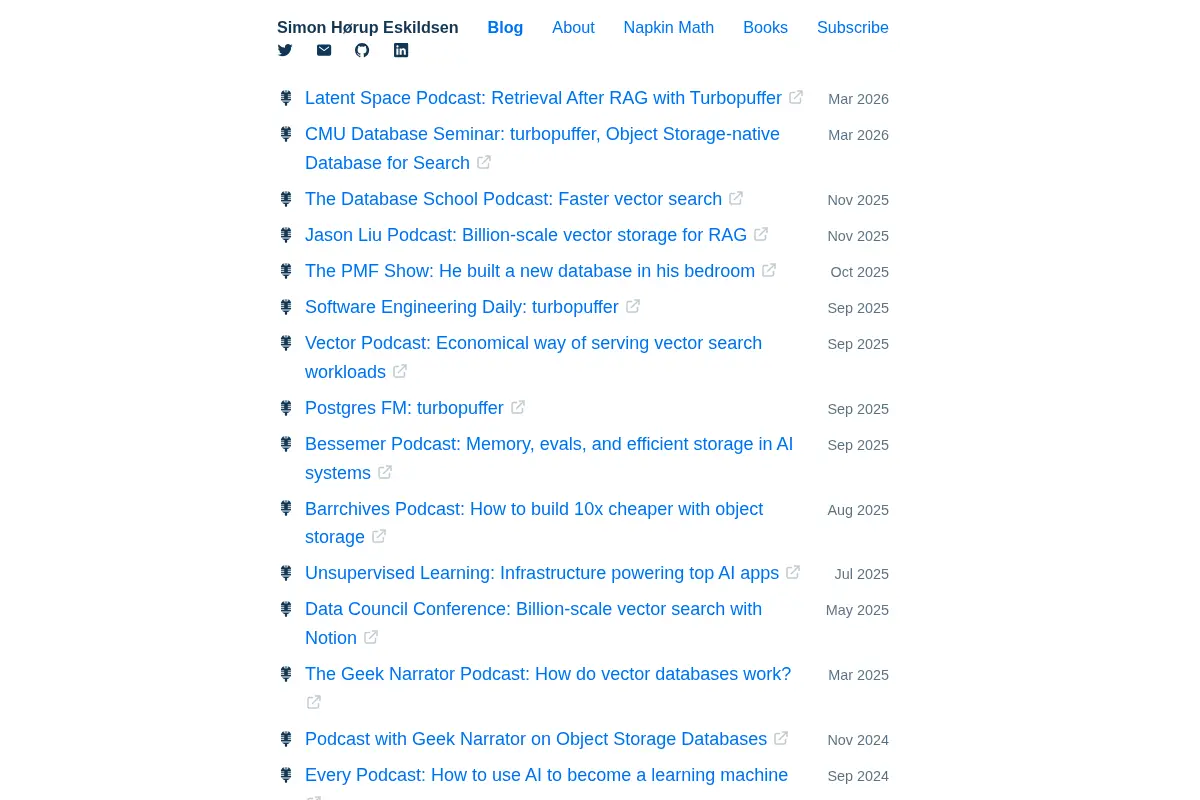Image resolution: width=1200 pixels, height=800 pixels.
Task: Open Data Council Conference Notion talk link
Action: (533, 623)
